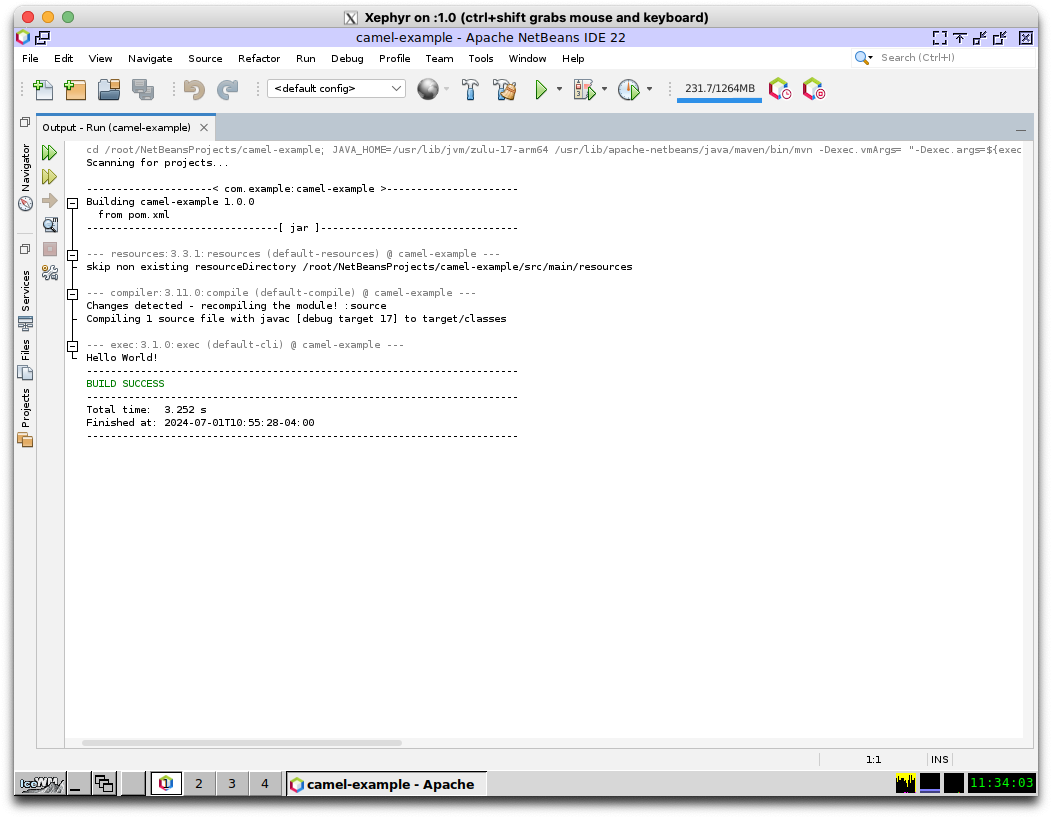Click the profiler snapshot icon with clock
Viewport: 1052px width, 818px height.
780,89
